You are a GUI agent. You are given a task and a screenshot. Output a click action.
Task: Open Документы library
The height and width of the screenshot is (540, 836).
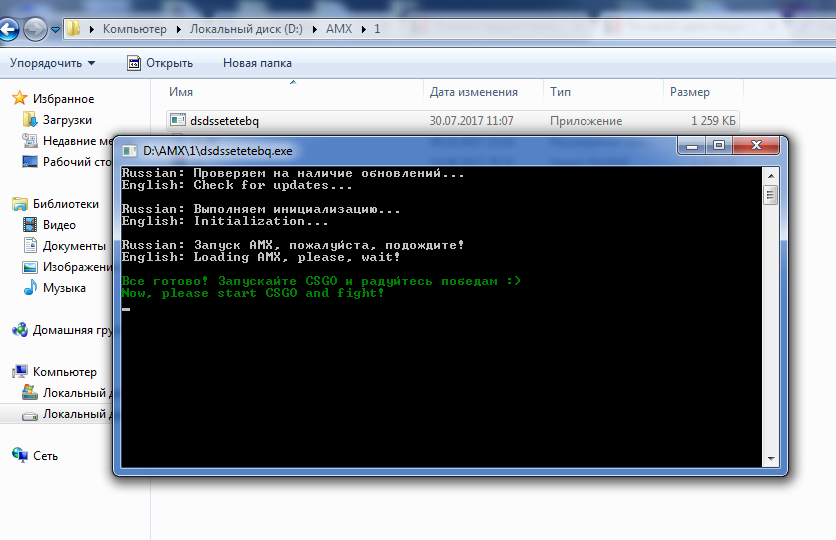tap(74, 246)
